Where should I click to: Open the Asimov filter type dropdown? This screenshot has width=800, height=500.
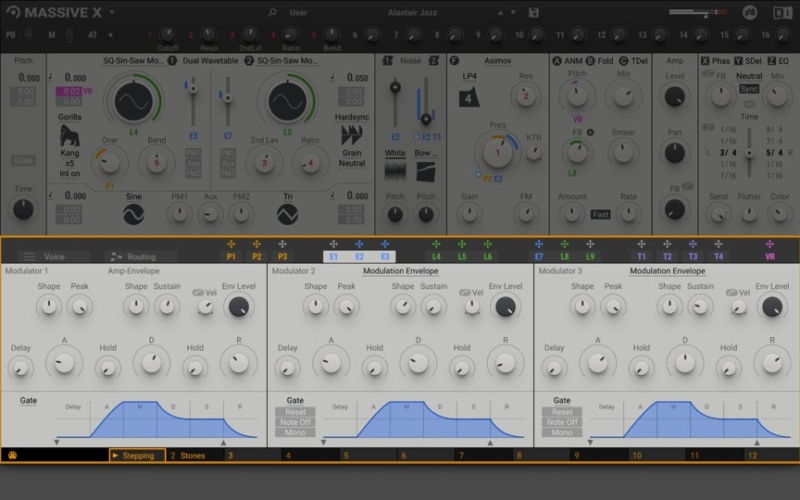497,61
